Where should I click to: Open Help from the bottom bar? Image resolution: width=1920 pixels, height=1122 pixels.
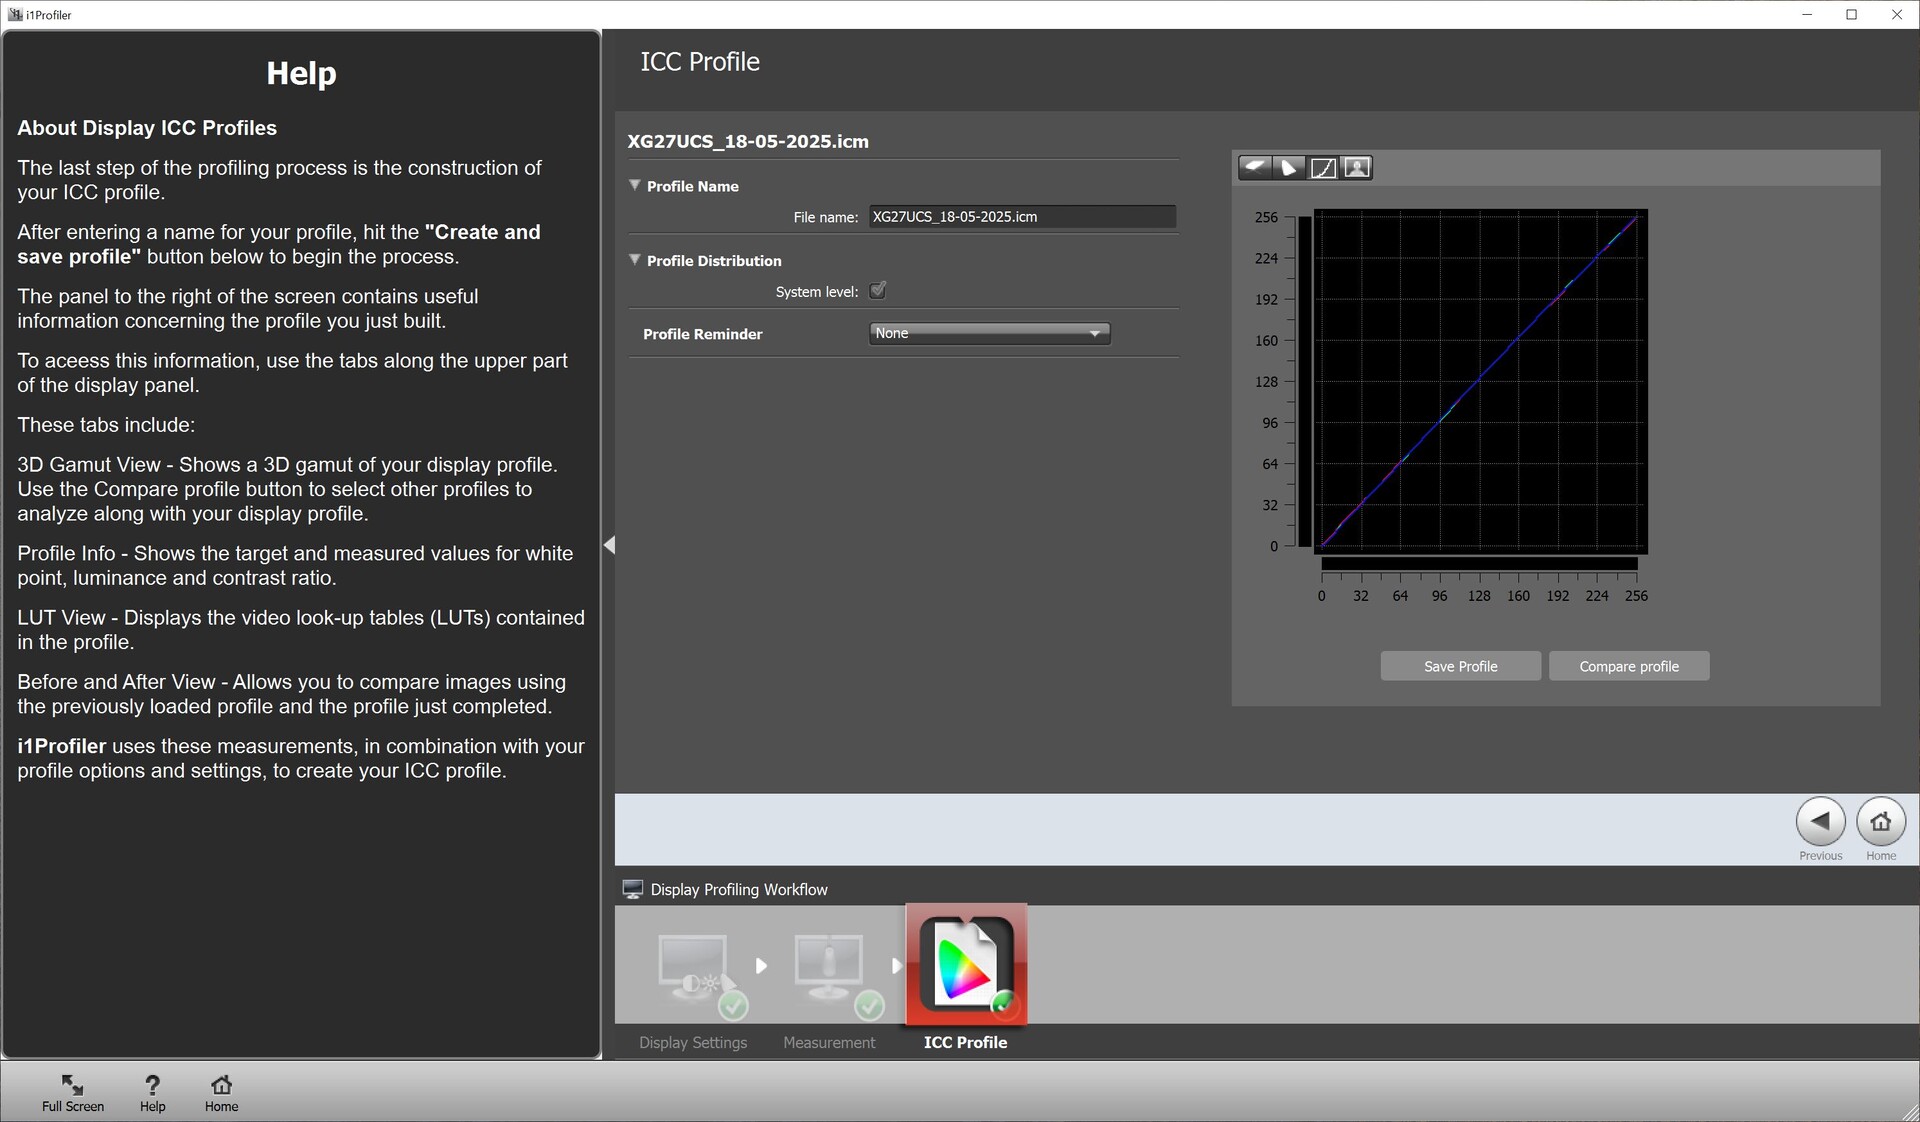coord(152,1093)
